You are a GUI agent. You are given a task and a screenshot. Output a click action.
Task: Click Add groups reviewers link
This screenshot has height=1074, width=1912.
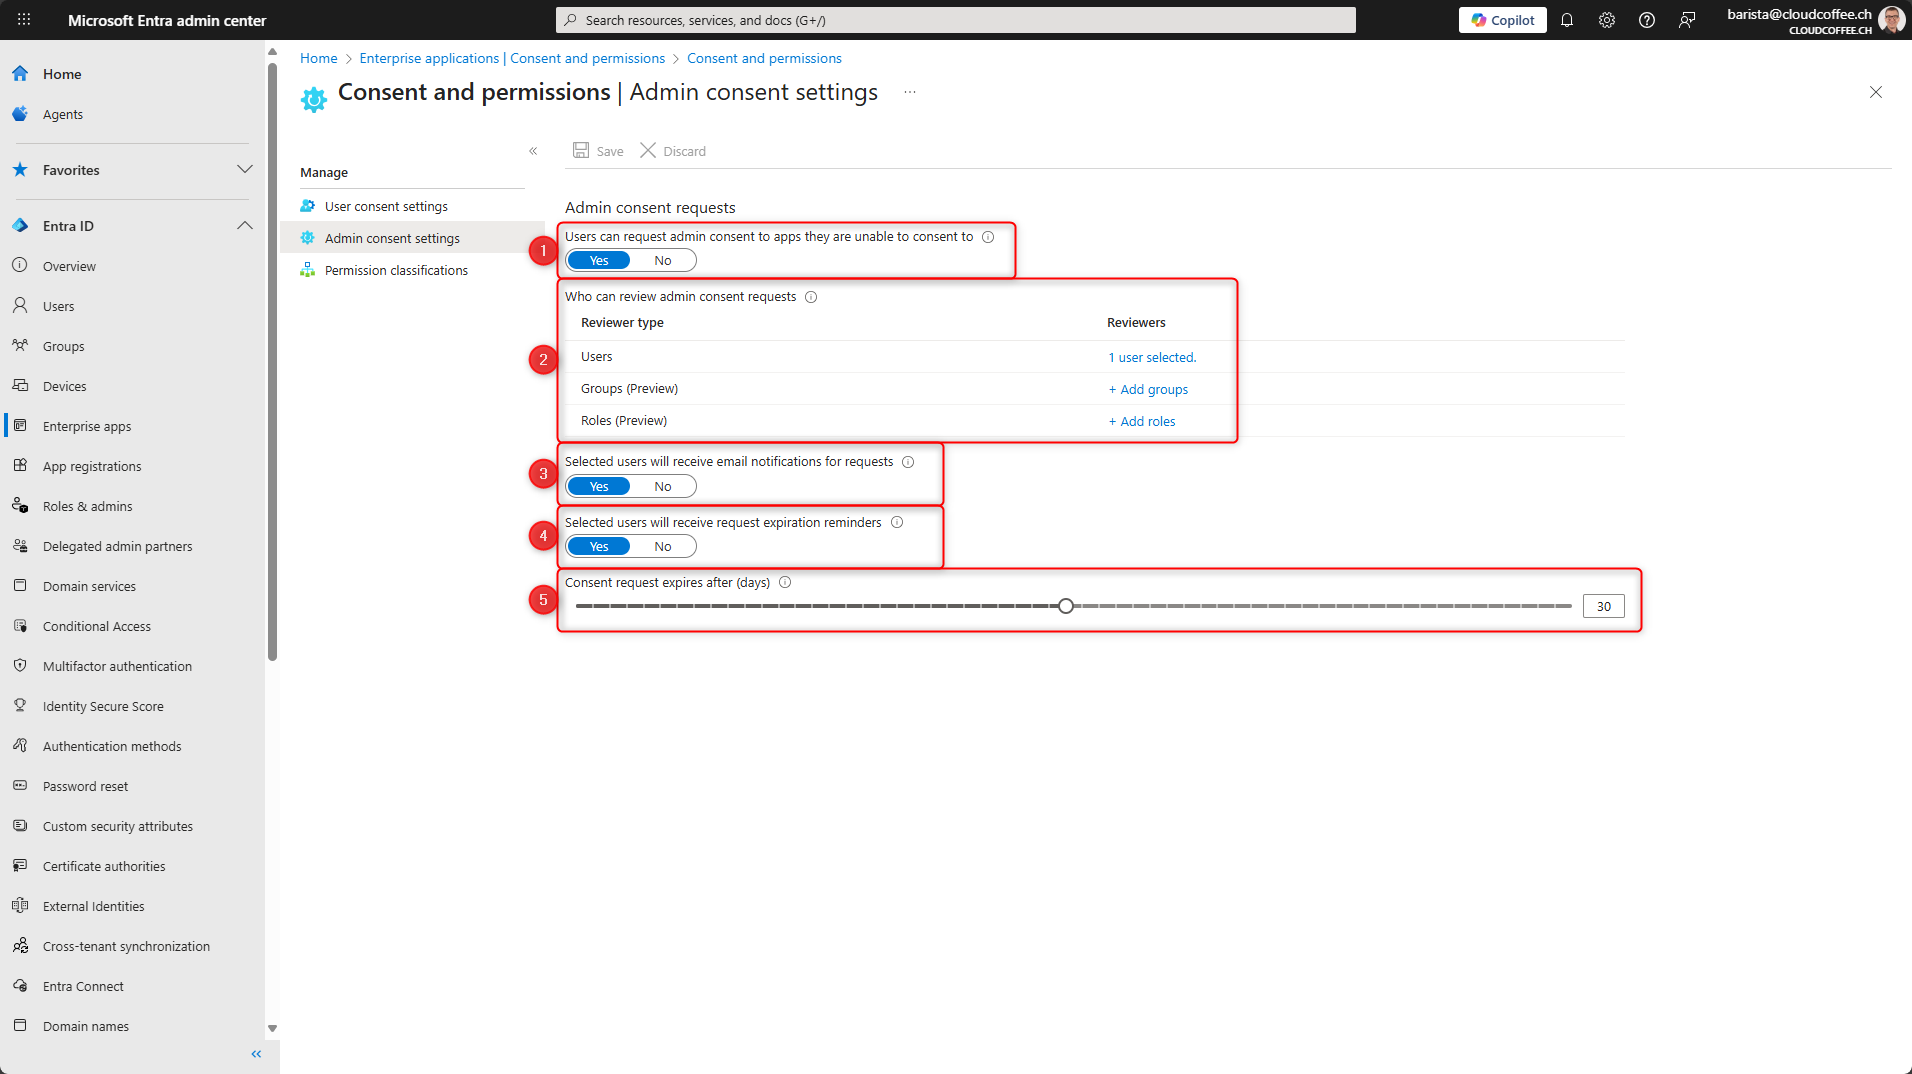click(1148, 389)
